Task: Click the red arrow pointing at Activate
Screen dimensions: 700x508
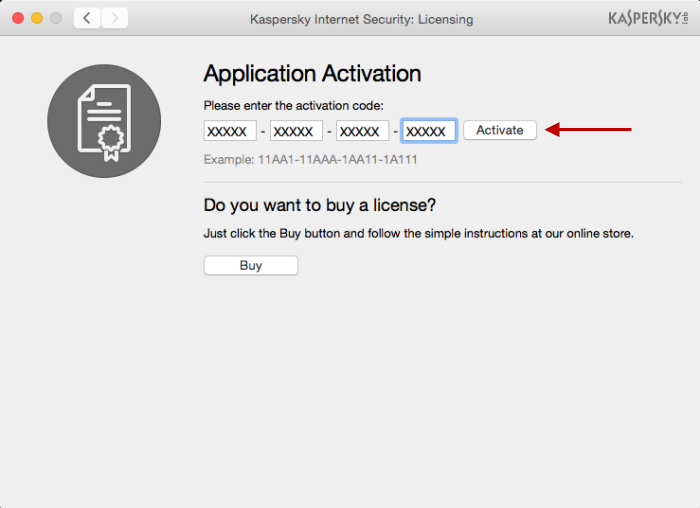Action: [588, 130]
